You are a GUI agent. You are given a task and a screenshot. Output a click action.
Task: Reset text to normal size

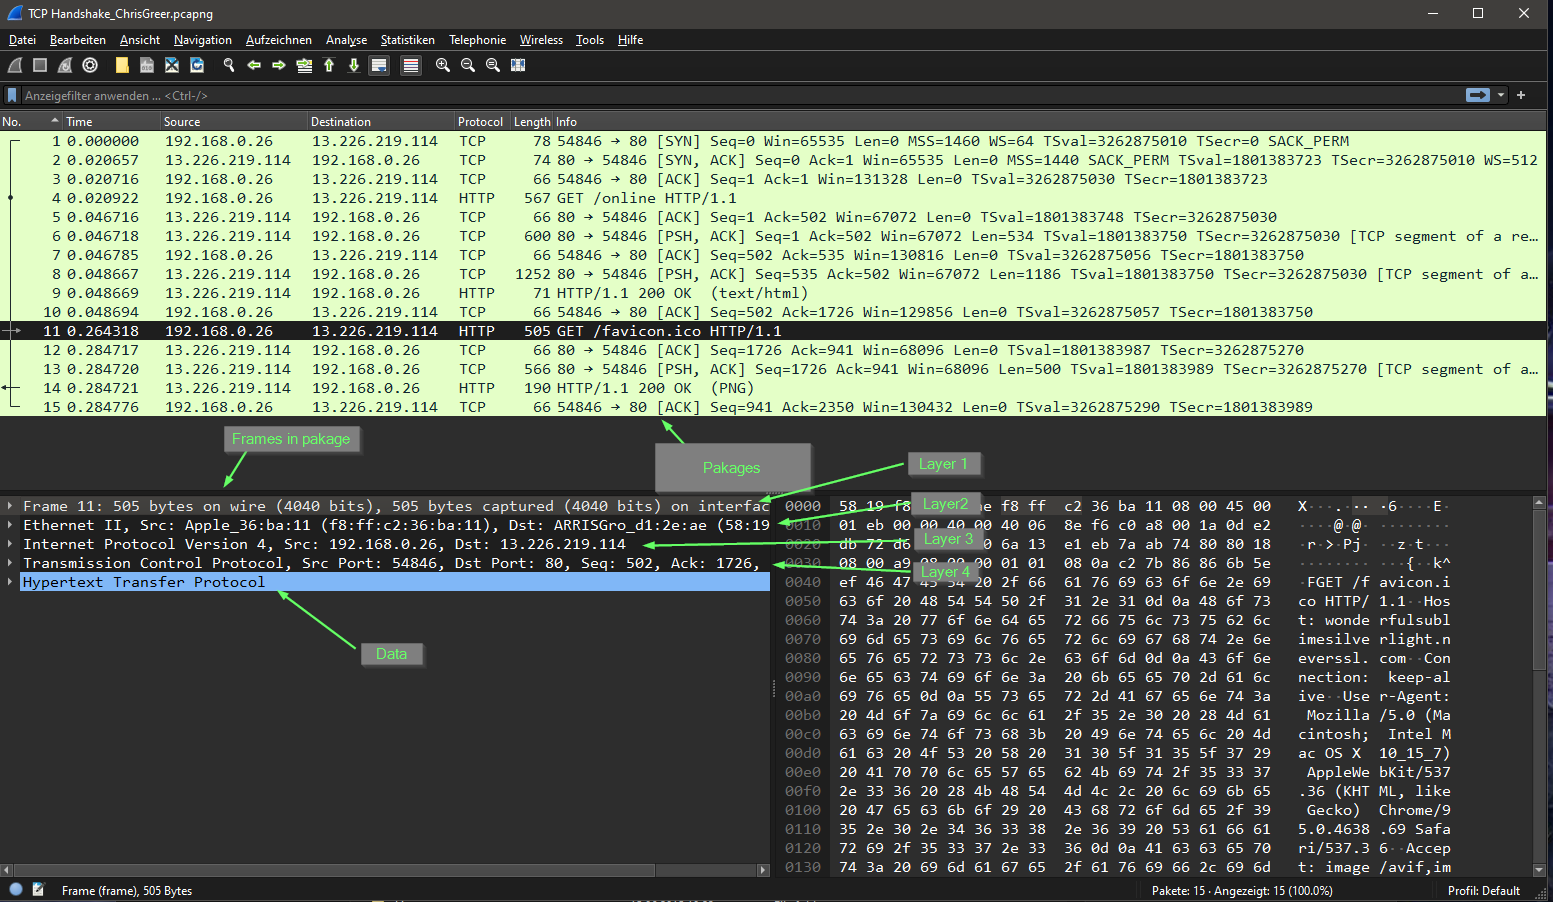coord(493,65)
